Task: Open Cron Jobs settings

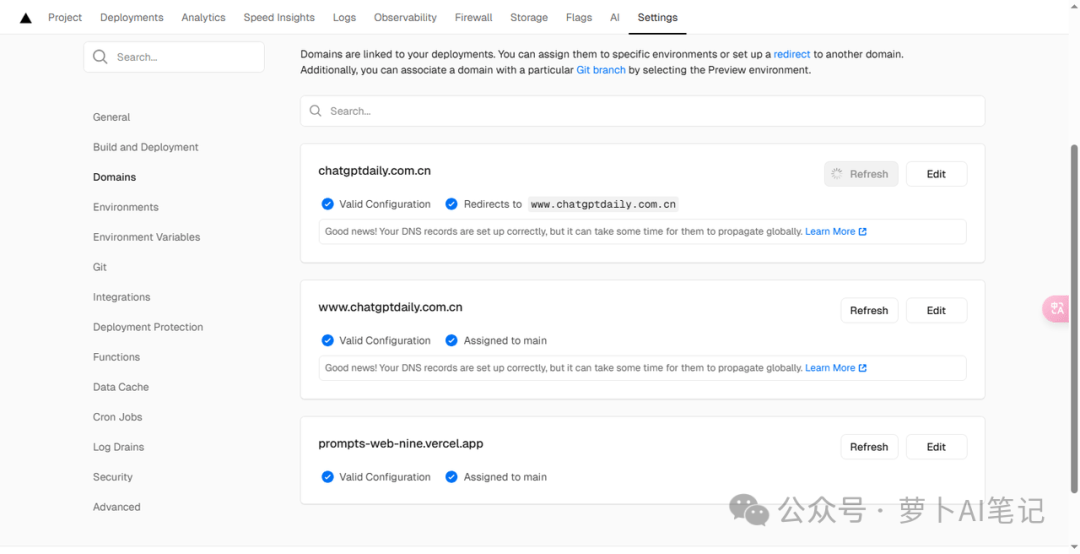Action: [118, 417]
